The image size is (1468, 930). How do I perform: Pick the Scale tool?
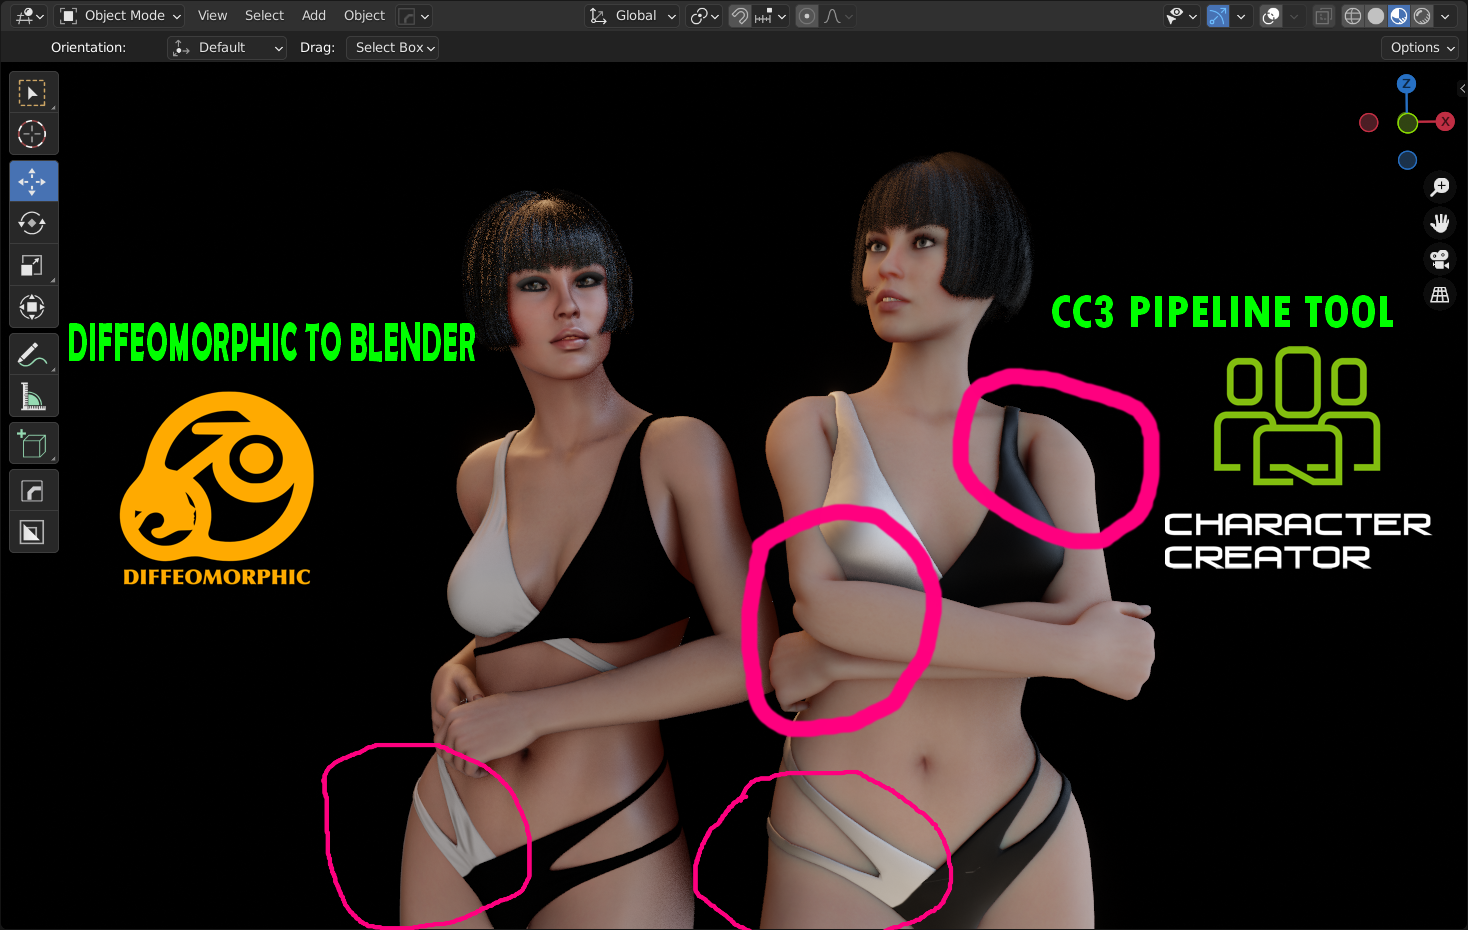[x=33, y=265]
